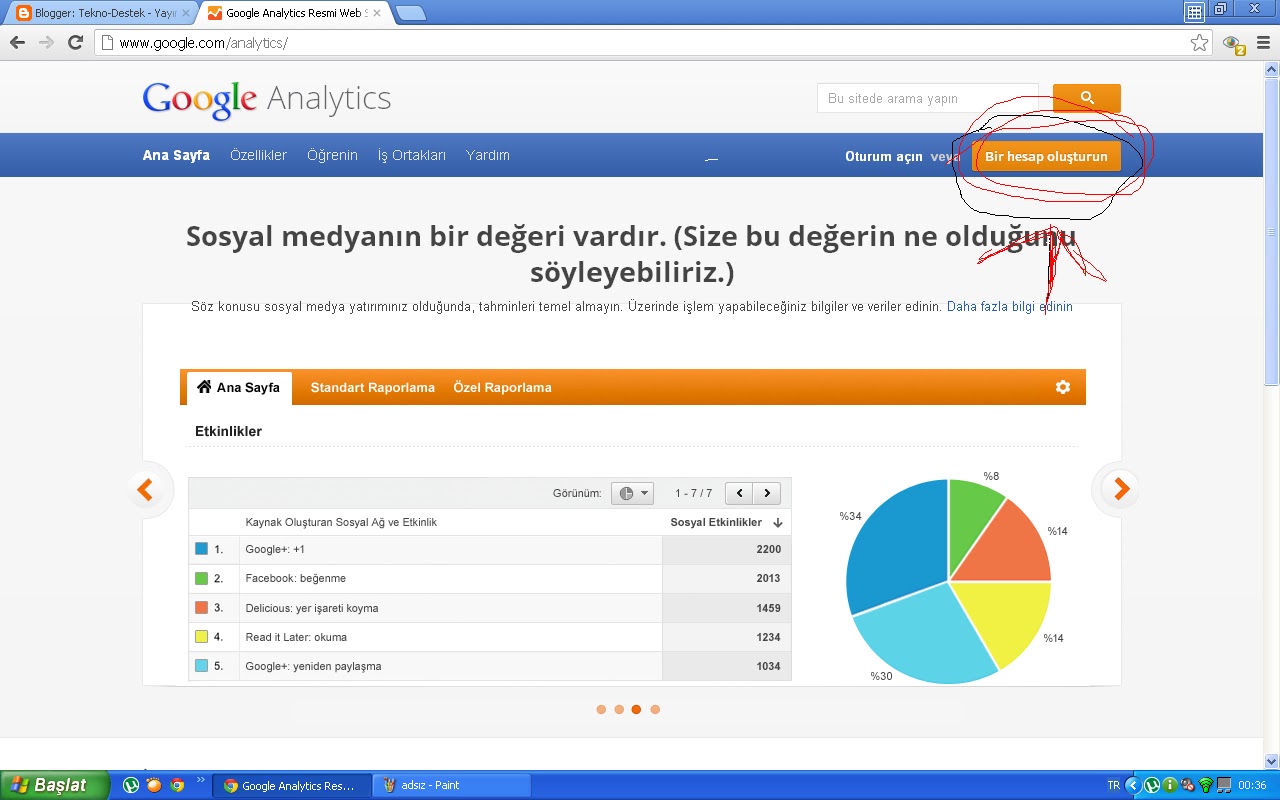Open the Görünüm pie chart view dropdown
The width and height of the screenshot is (1280, 800).
(632, 493)
